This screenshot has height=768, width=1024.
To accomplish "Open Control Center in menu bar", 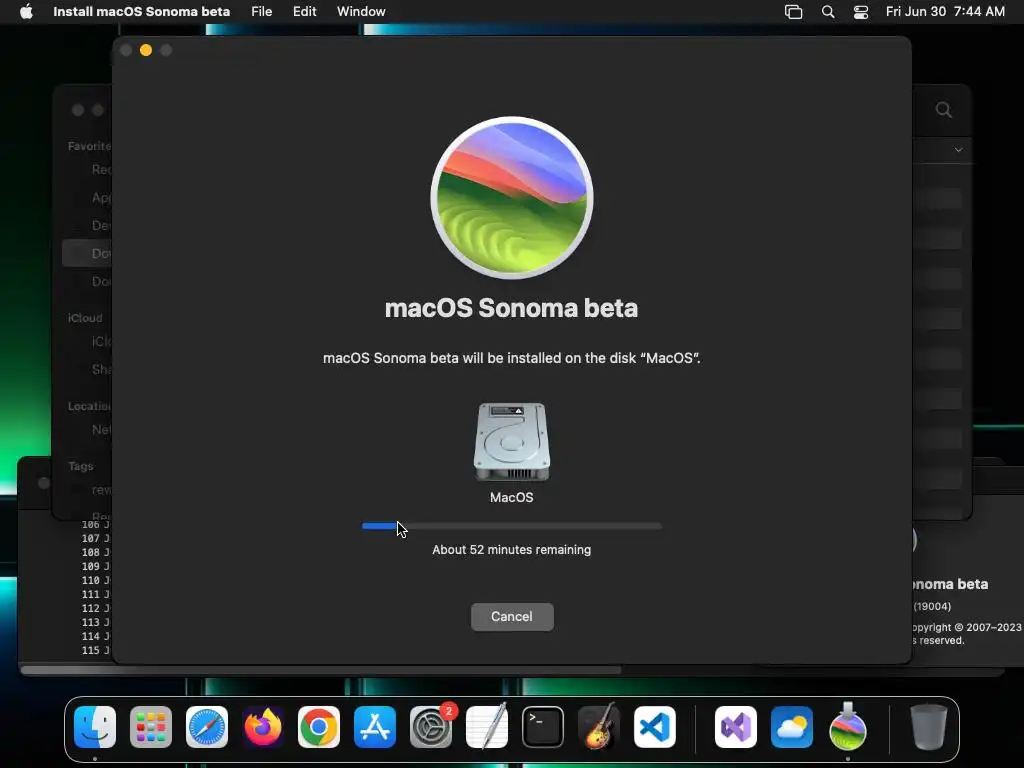I will pyautogui.click(x=861, y=12).
